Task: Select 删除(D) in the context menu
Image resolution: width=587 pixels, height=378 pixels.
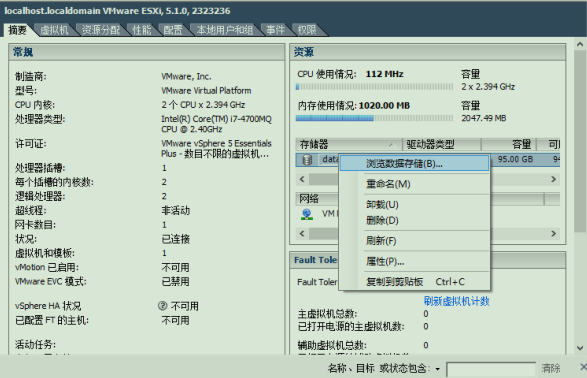Action: click(x=414, y=220)
